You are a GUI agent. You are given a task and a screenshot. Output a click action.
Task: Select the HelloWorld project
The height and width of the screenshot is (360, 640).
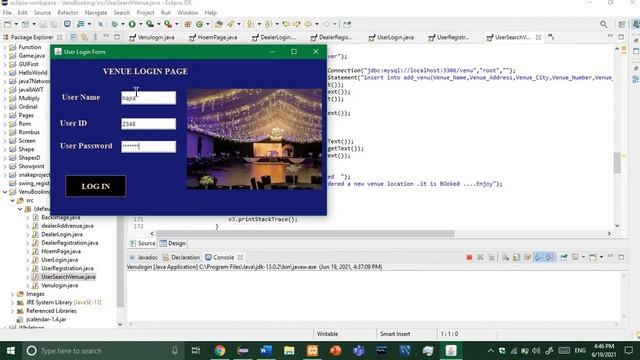(x=33, y=73)
